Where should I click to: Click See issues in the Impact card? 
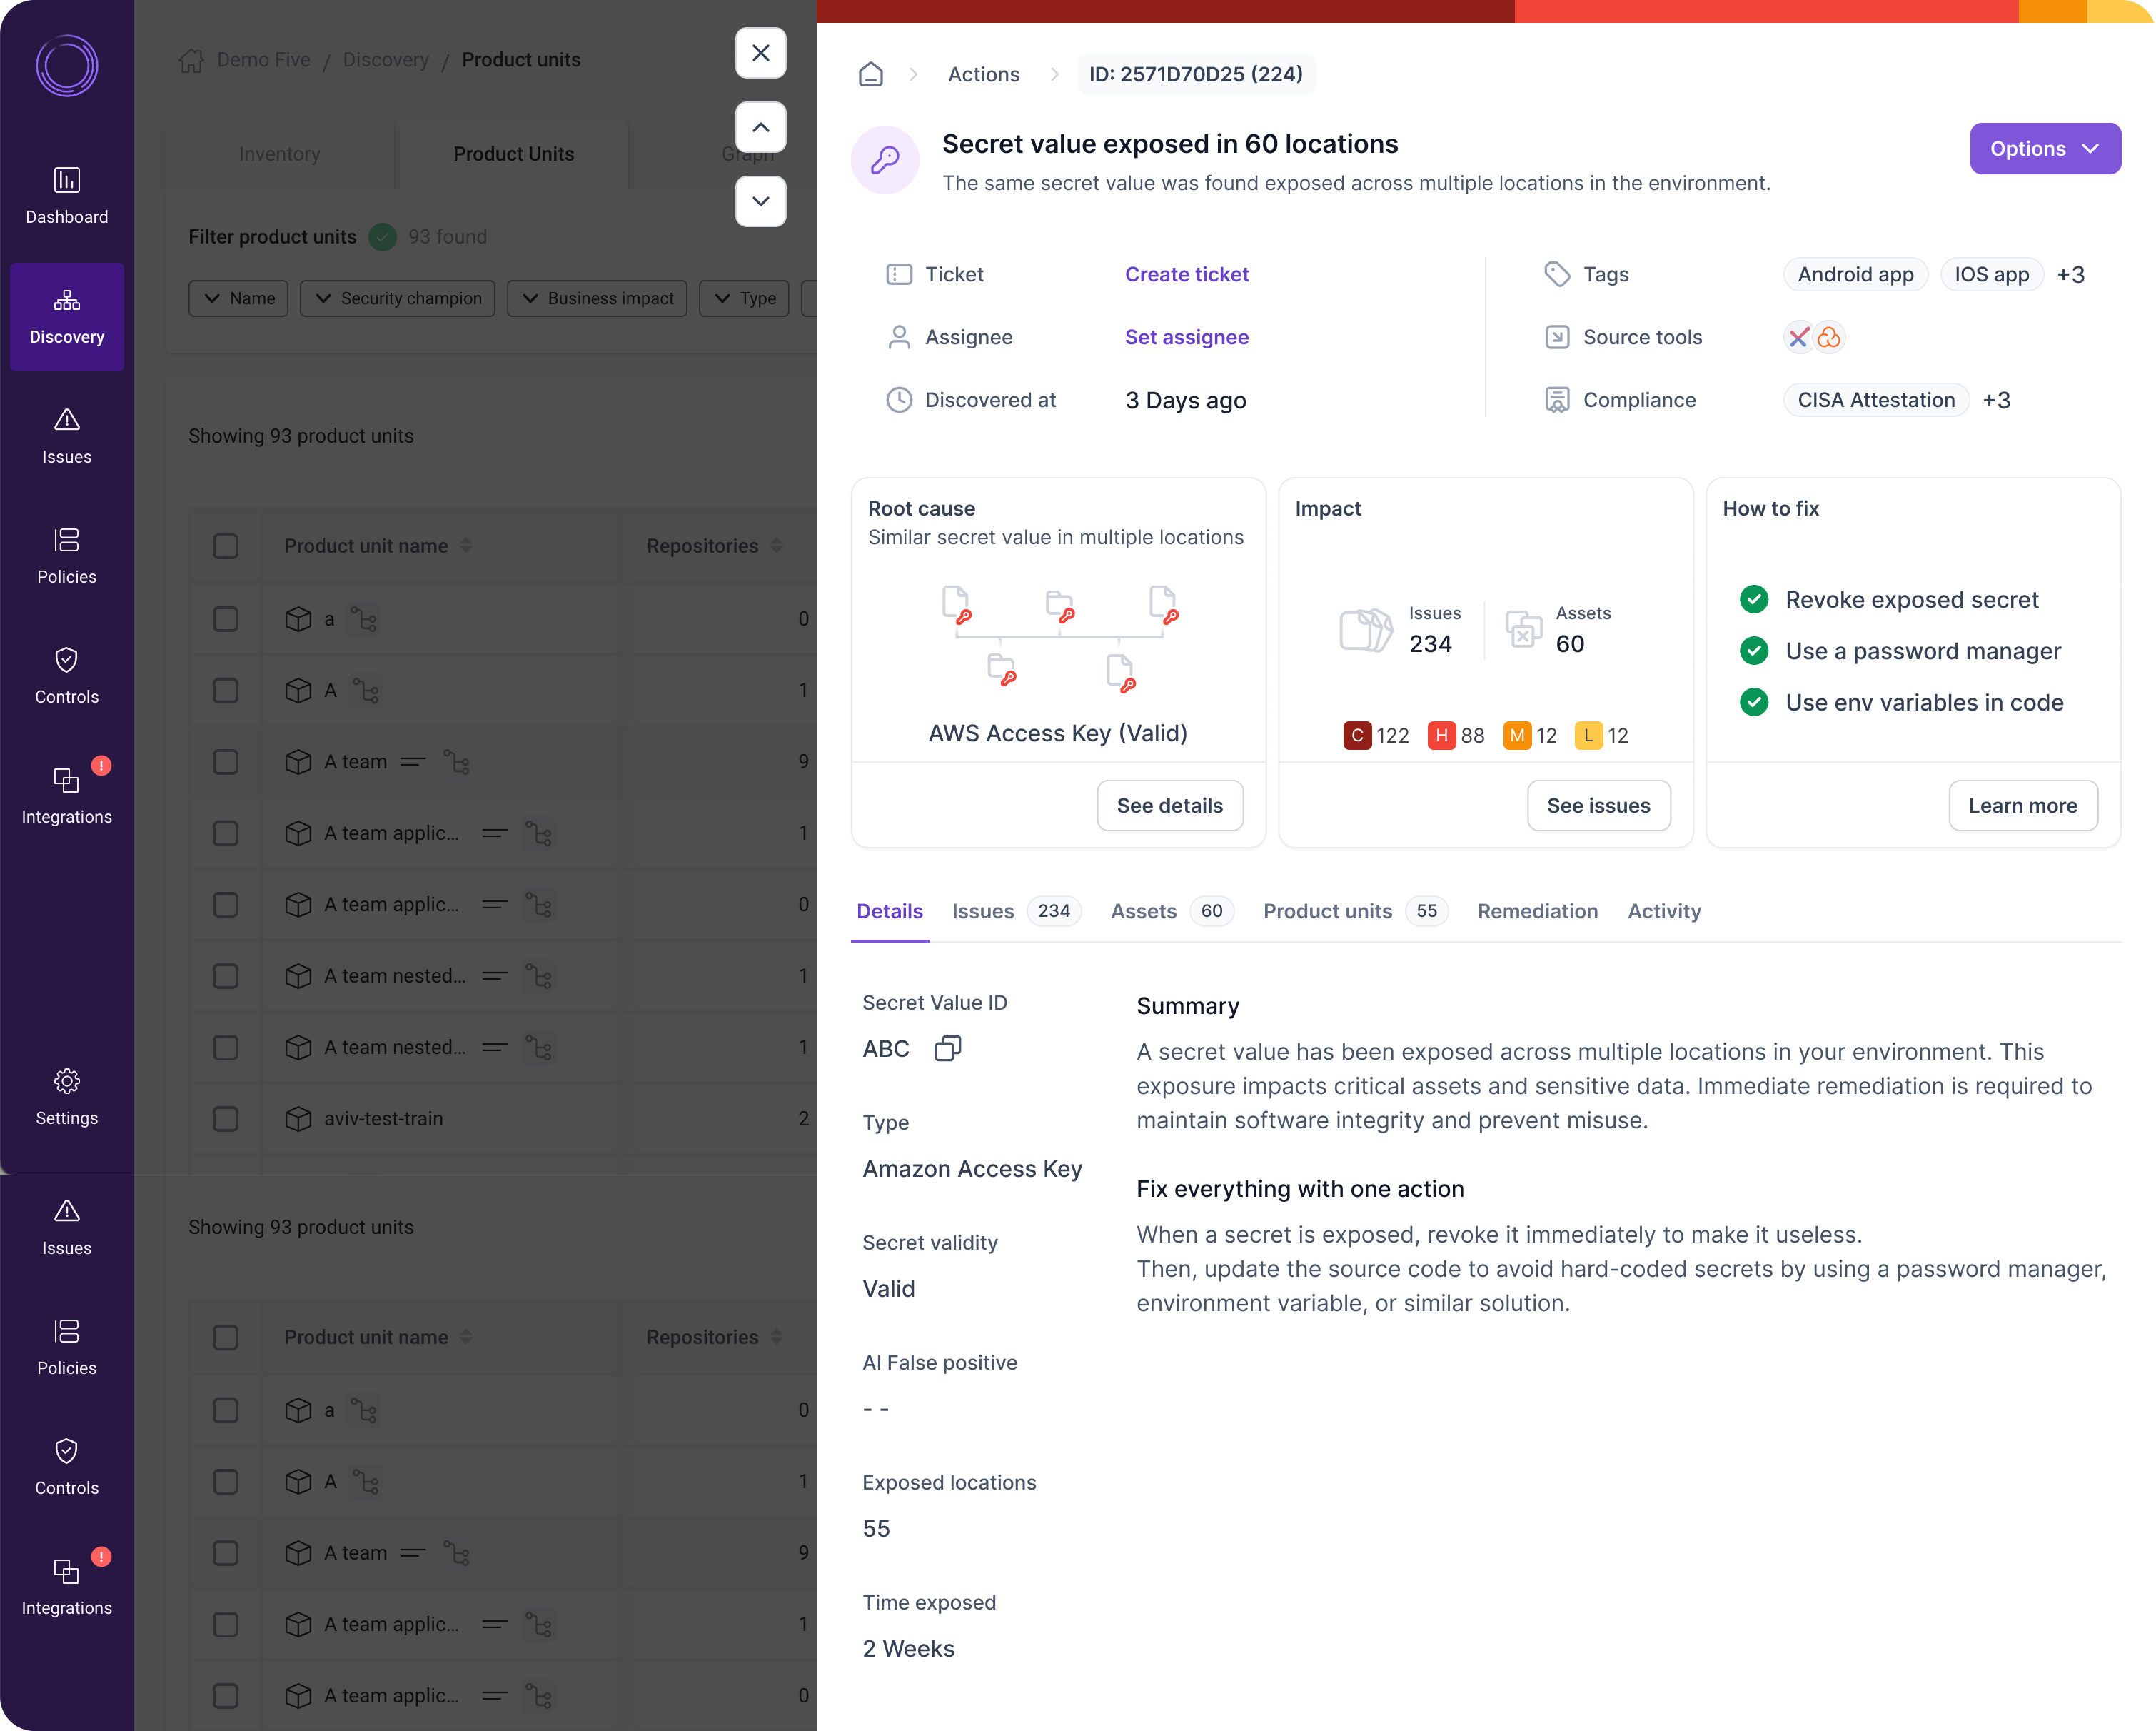pyautogui.click(x=1598, y=805)
